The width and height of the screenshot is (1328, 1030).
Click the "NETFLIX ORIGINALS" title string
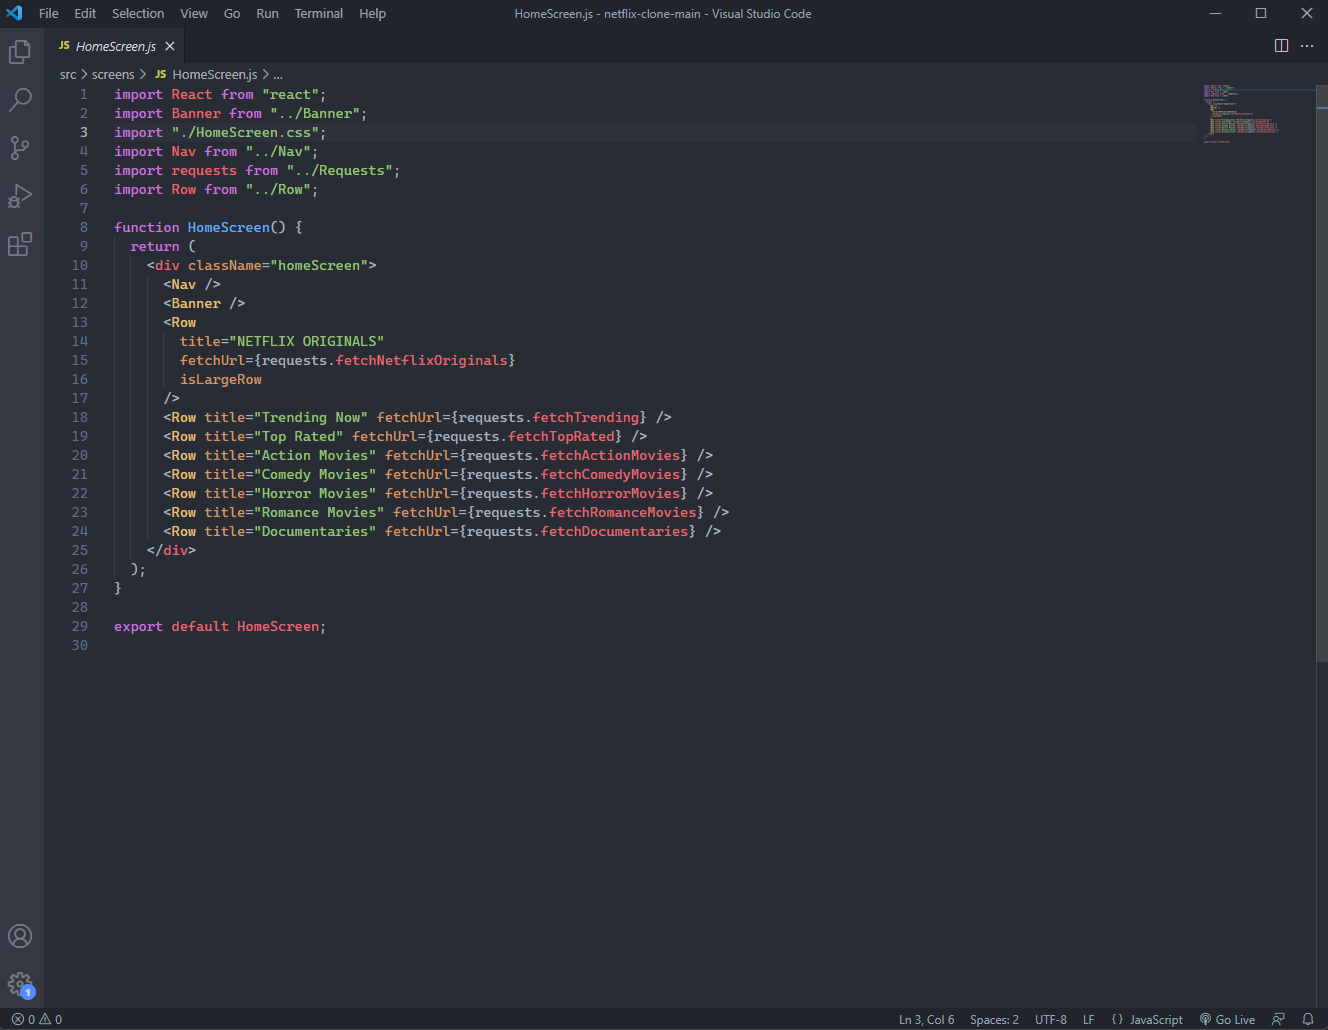click(x=307, y=341)
